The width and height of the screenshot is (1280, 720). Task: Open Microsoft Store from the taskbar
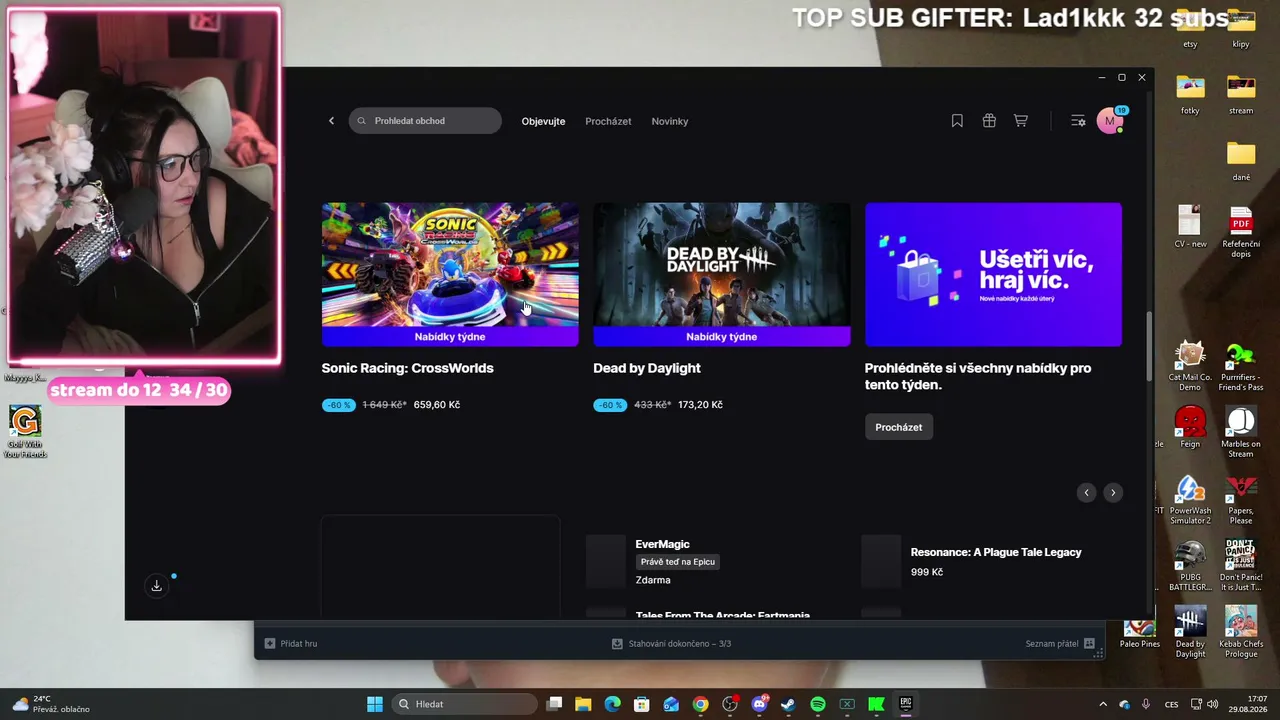click(x=642, y=704)
